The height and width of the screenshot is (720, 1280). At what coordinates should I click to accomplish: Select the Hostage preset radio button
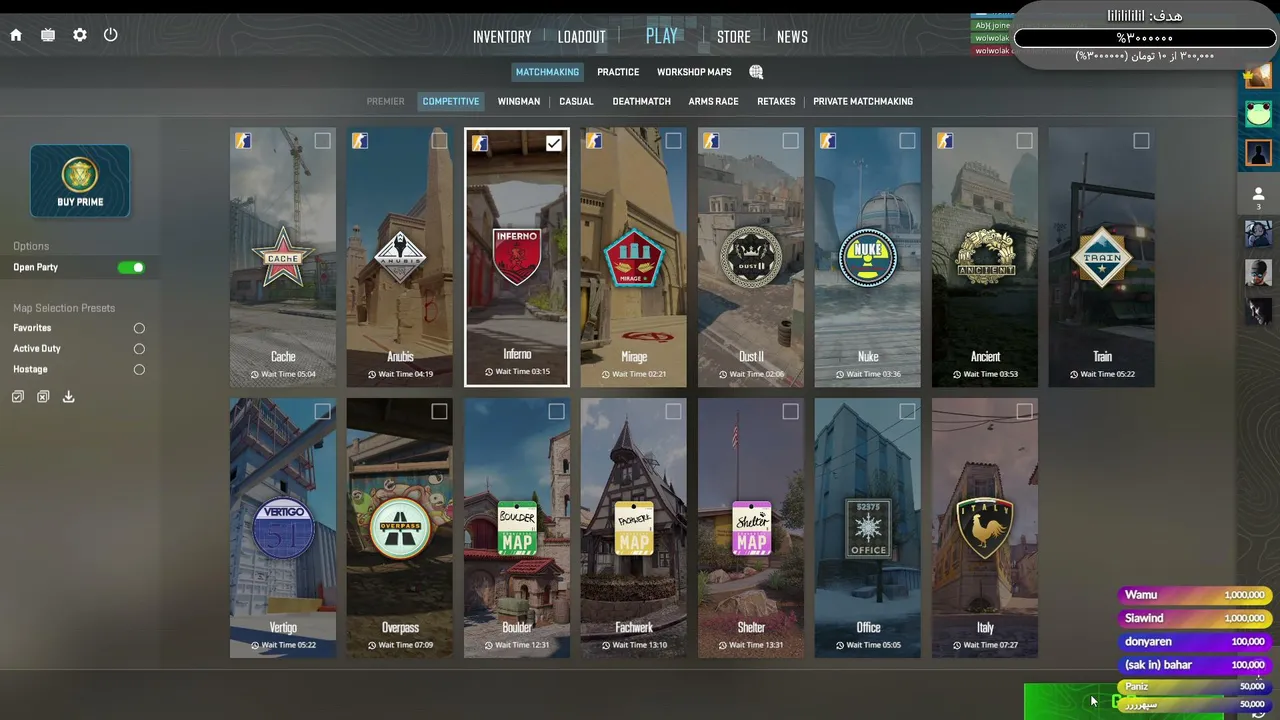139,370
